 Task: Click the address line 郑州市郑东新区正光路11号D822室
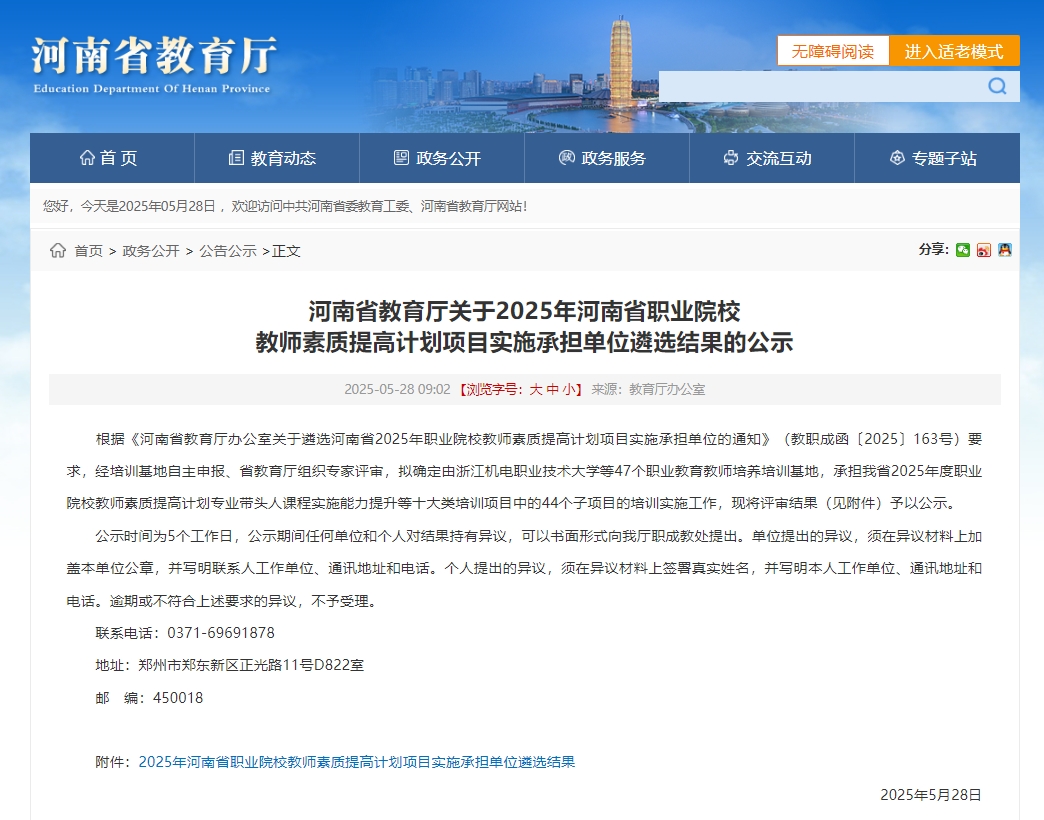click(x=251, y=665)
